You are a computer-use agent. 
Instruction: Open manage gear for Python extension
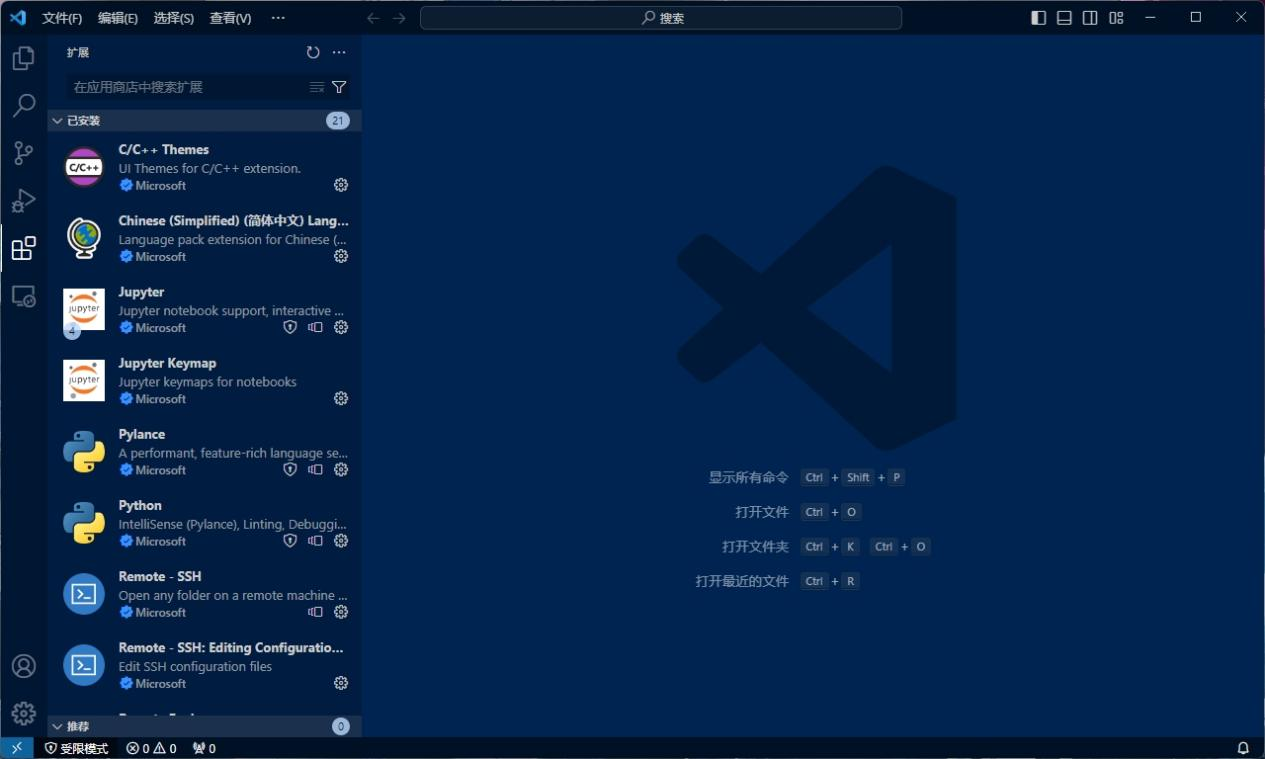pos(341,541)
